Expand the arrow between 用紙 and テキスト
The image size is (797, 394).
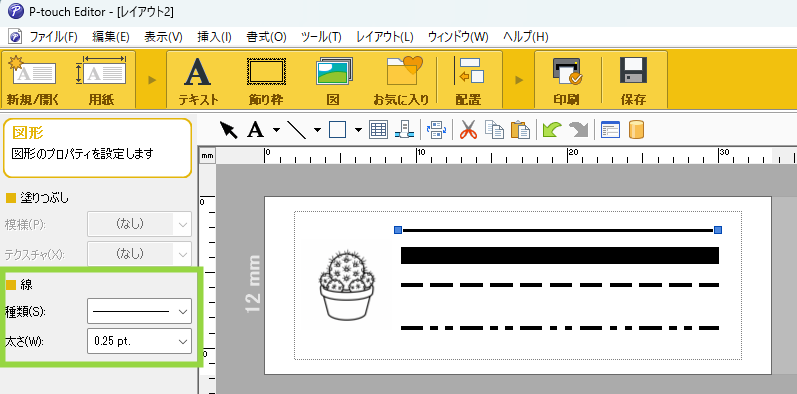152,80
